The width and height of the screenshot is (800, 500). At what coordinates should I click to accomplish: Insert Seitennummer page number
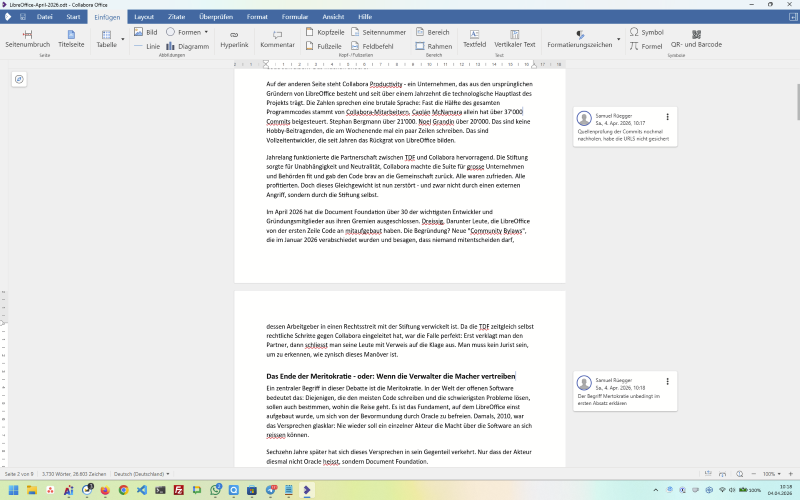pyautogui.click(x=378, y=32)
